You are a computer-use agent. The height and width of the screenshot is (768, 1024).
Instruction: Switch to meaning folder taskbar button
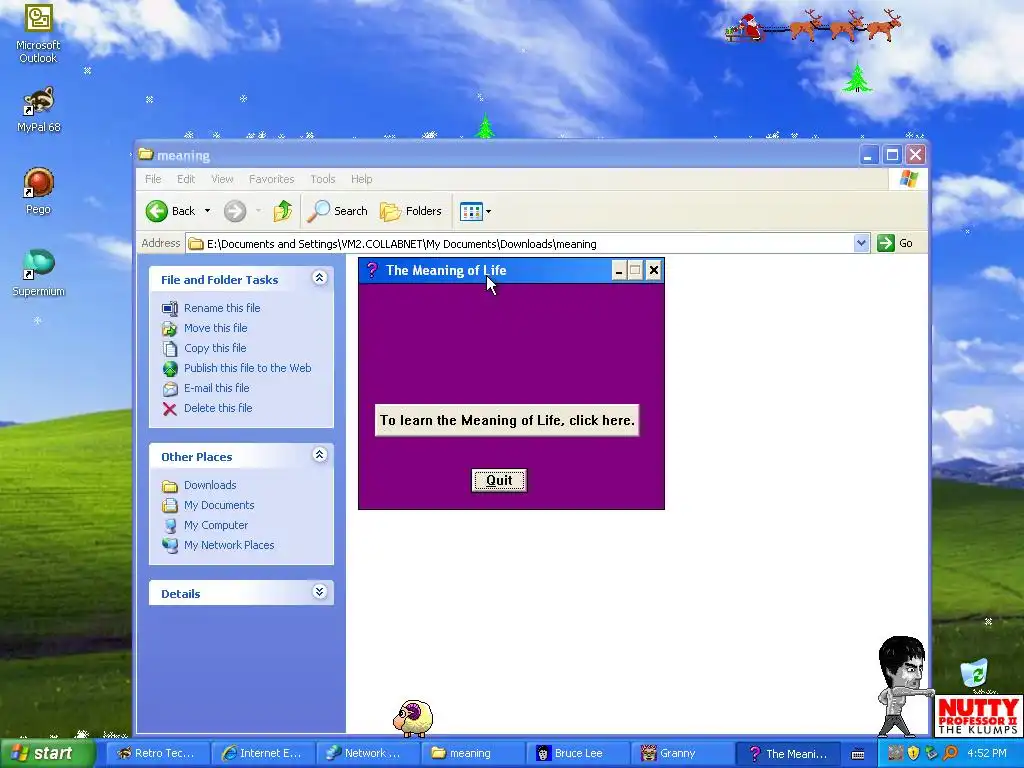pos(473,754)
